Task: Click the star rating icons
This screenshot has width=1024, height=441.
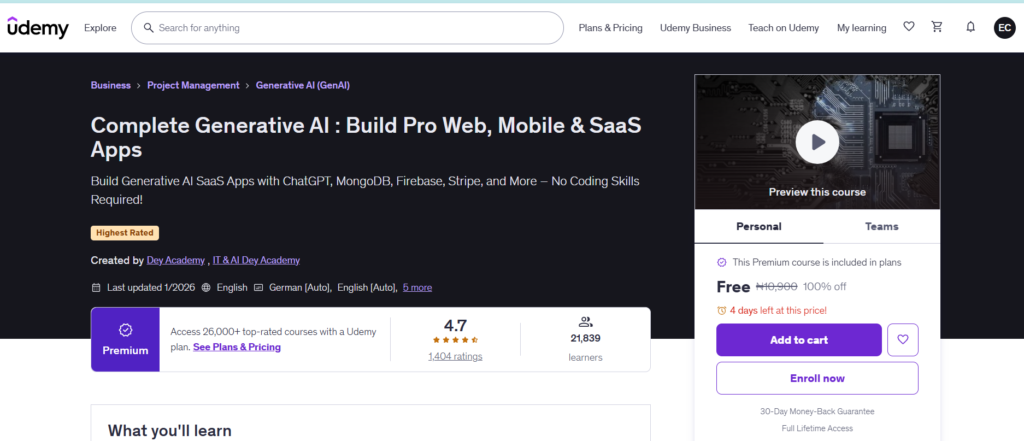Action: point(455,340)
